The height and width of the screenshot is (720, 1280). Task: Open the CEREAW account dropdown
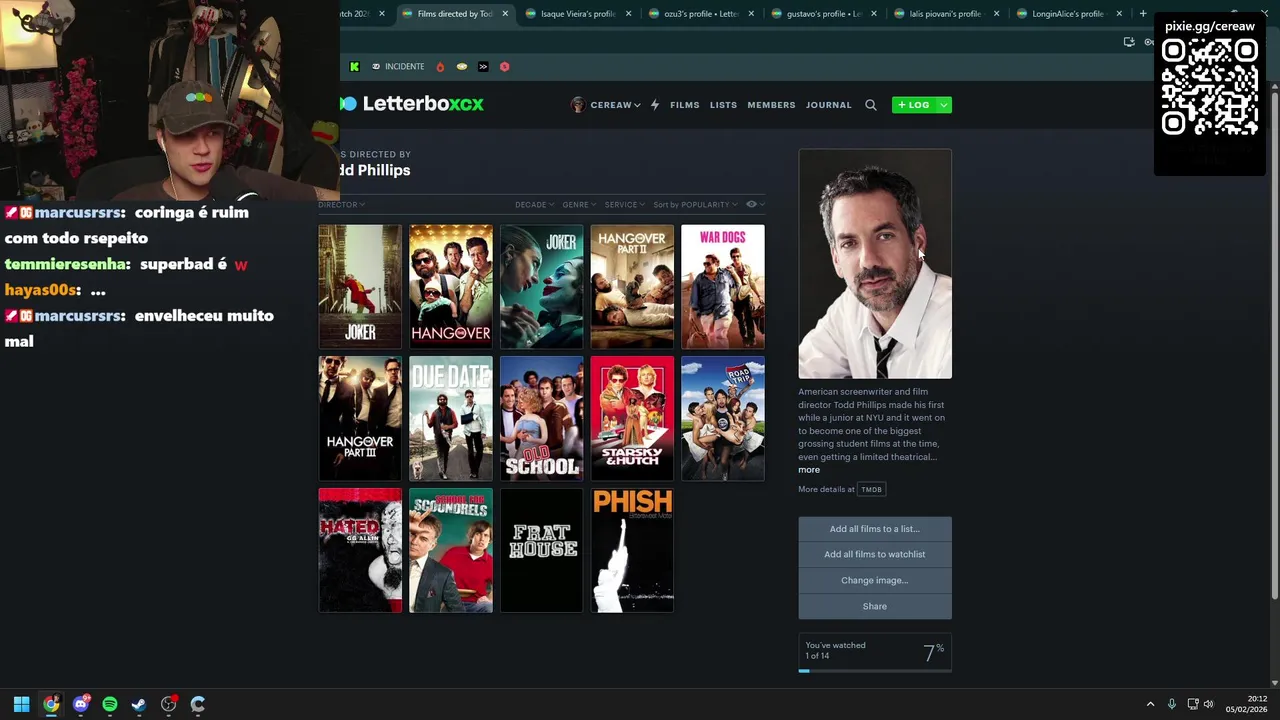615,105
